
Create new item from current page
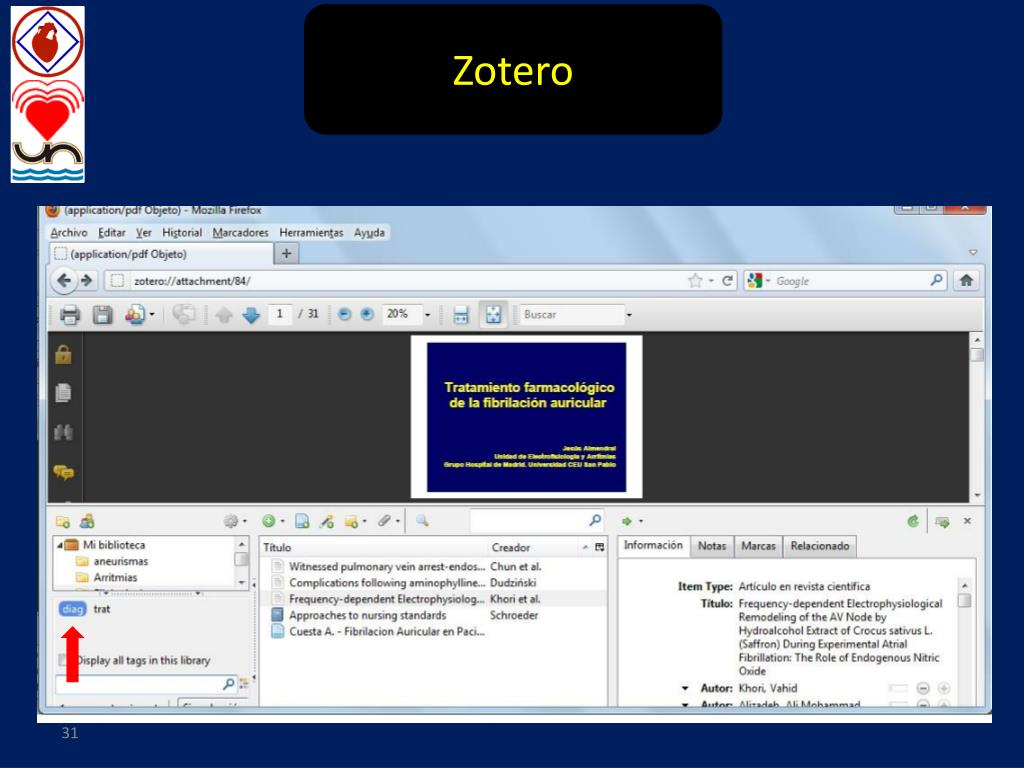pyautogui.click(x=302, y=521)
